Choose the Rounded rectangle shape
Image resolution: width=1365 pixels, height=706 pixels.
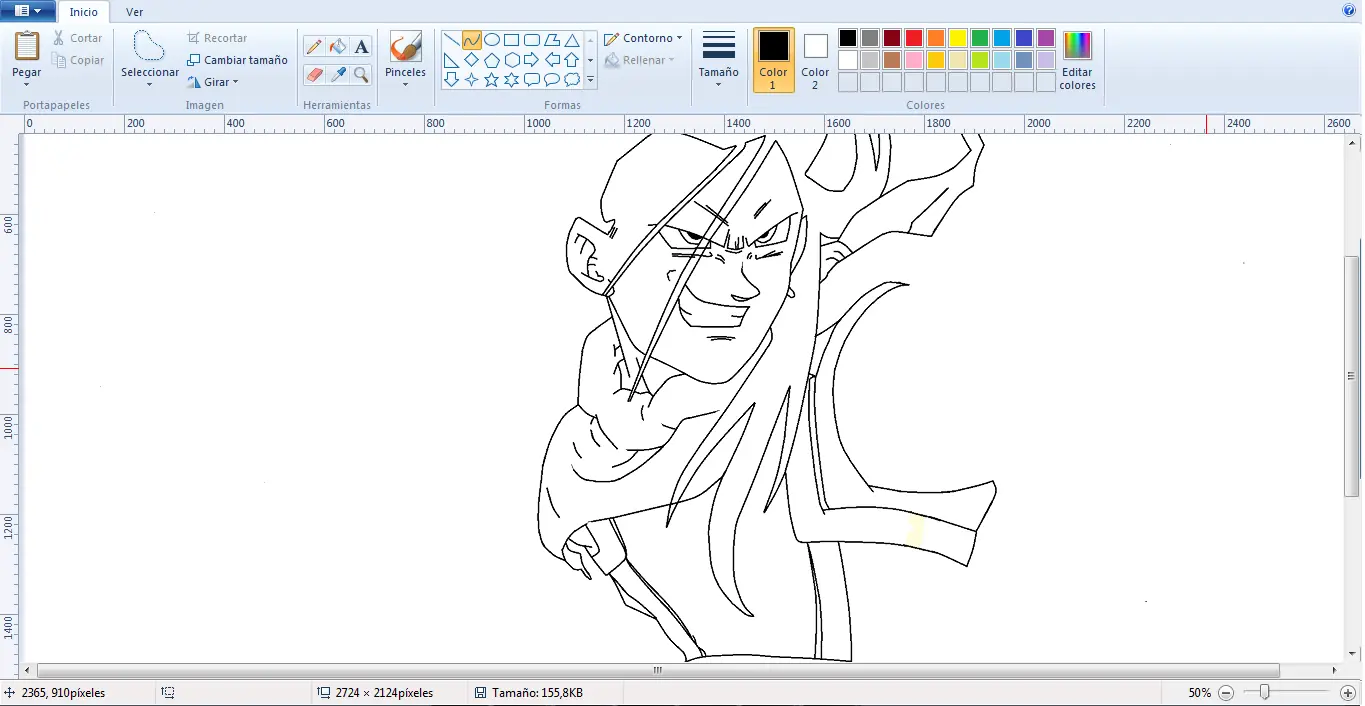(532, 40)
